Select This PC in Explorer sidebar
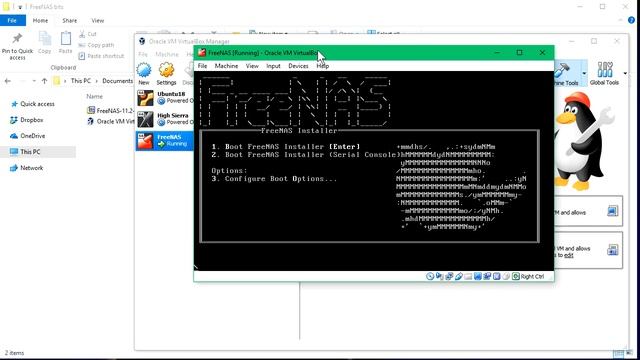This screenshot has height=360, width=640. 38,152
